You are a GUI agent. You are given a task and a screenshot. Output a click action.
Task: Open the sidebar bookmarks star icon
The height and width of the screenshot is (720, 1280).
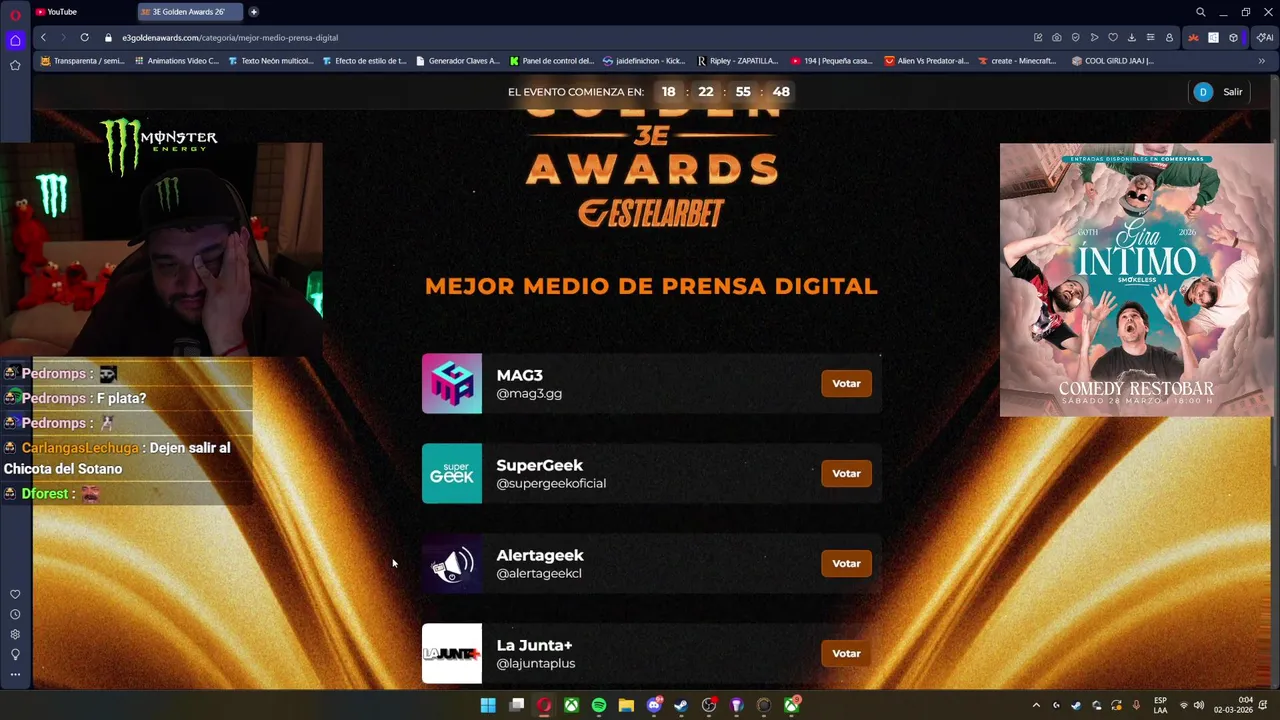coord(15,65)
